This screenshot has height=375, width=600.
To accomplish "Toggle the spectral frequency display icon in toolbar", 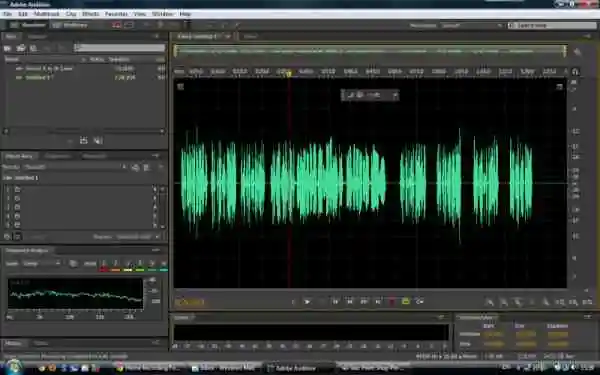I will [116, 25].
